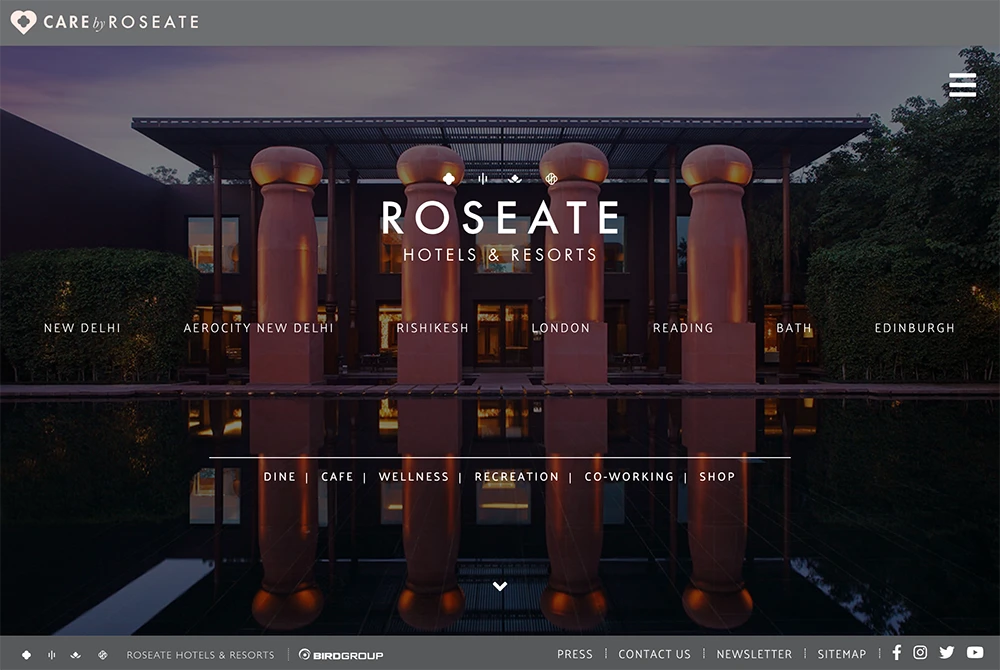Open the Recreation section
1000x670 pixels.
(517, 476)
